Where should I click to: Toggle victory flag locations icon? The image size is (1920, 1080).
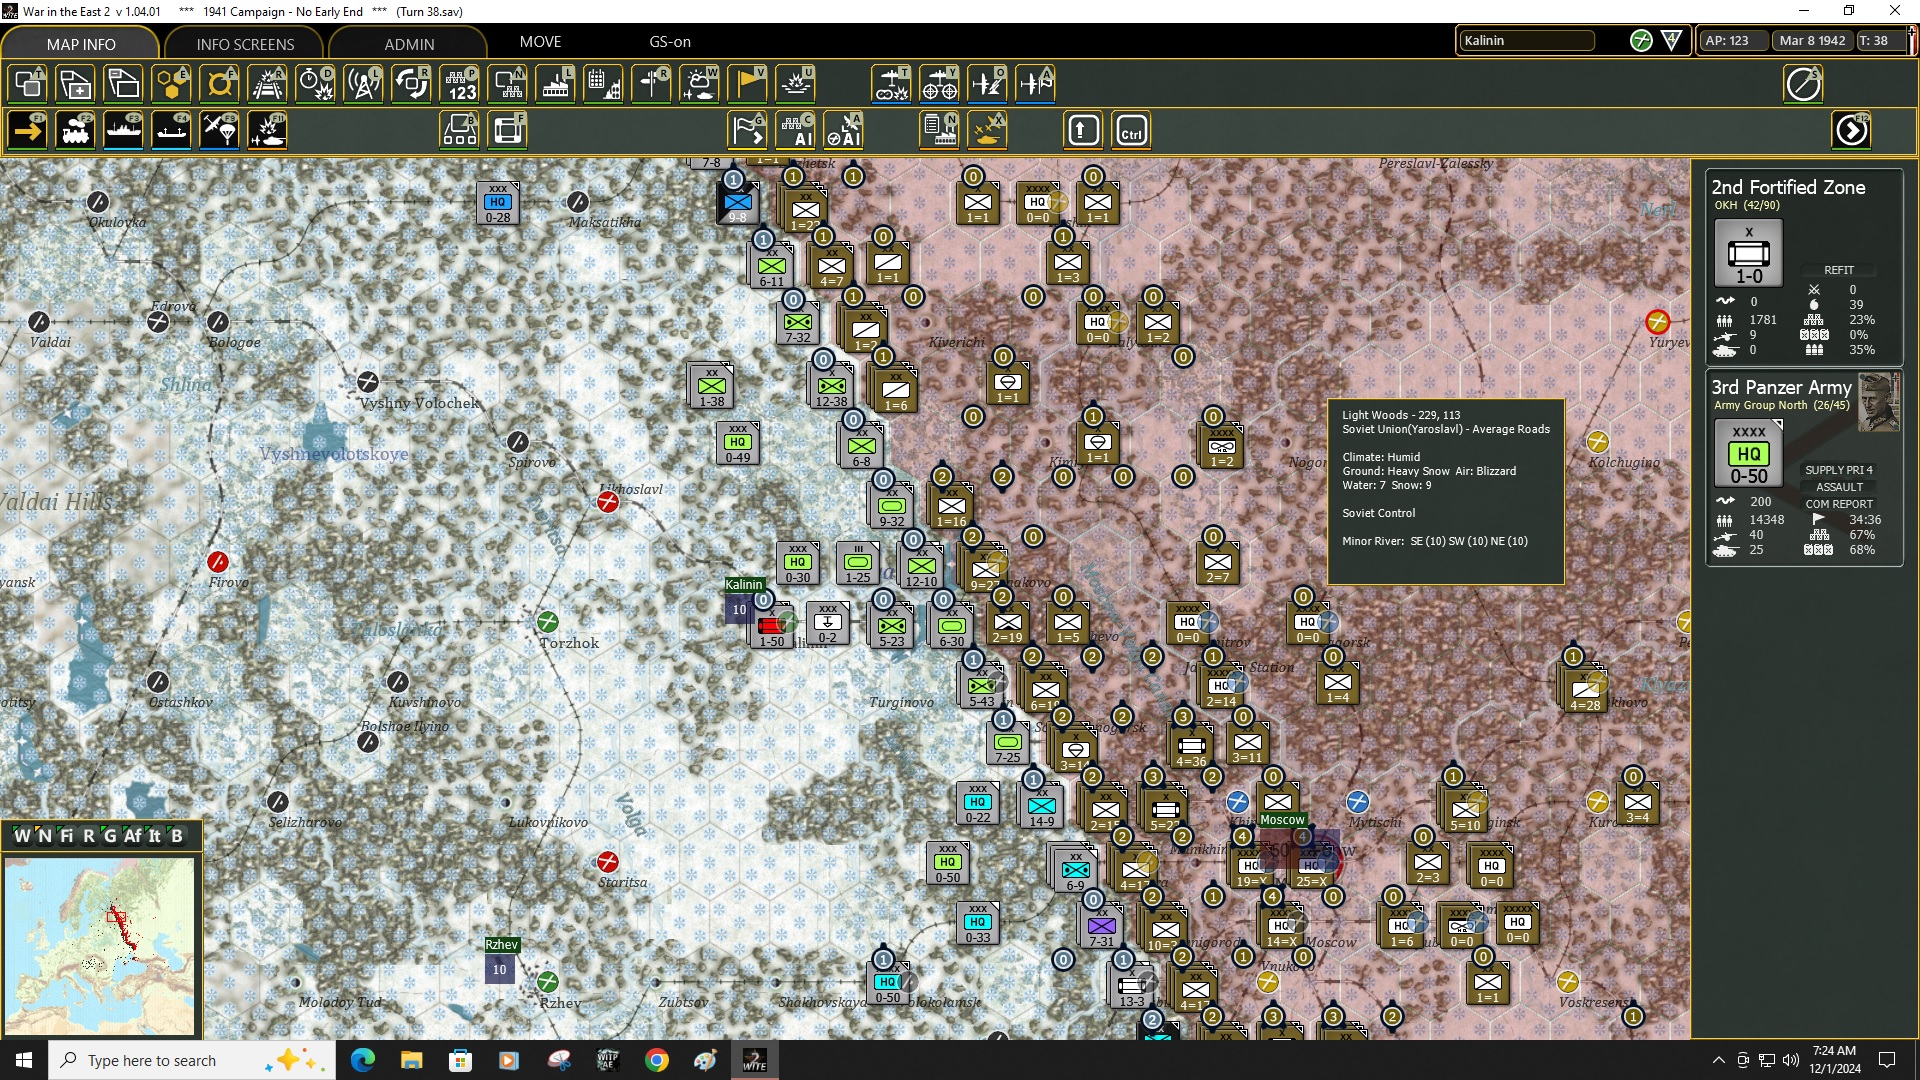click(748, 84)
